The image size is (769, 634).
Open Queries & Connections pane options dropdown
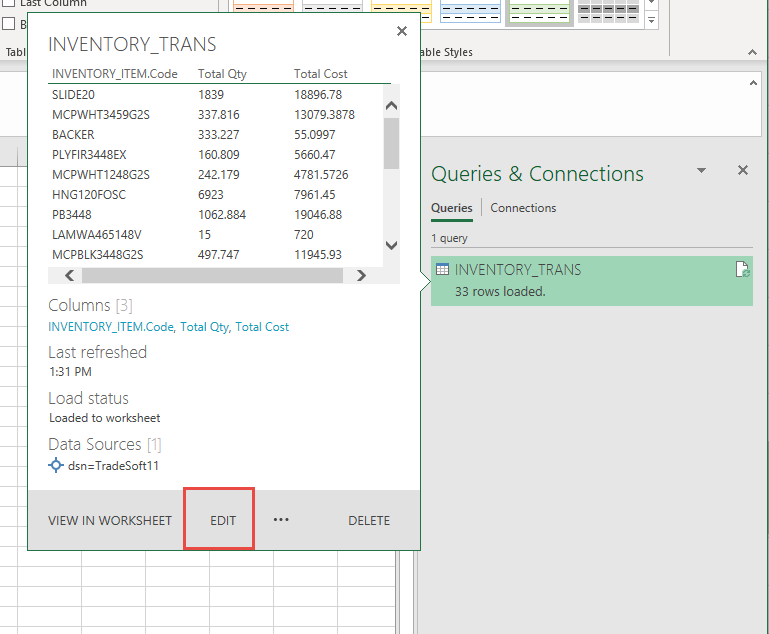click(x=701, y=171)
